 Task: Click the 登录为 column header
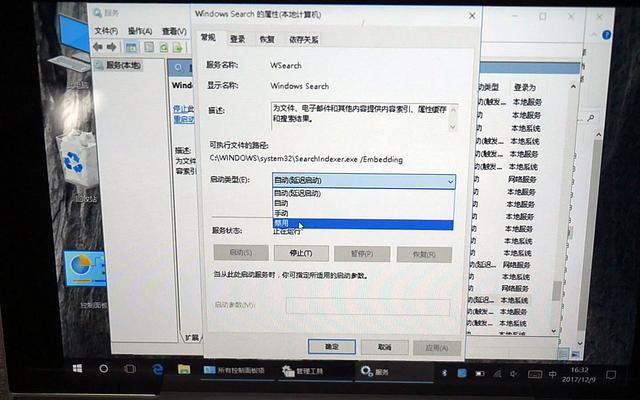524,87
